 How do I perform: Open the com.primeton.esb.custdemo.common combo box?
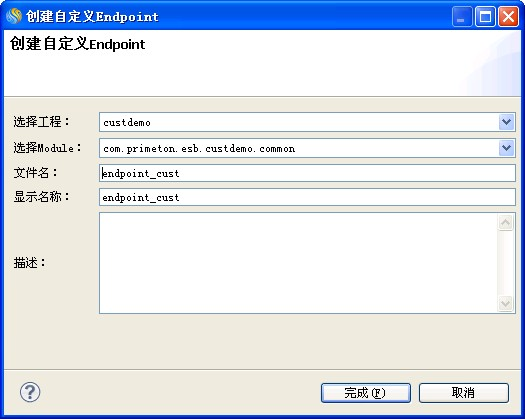[307, 148]
